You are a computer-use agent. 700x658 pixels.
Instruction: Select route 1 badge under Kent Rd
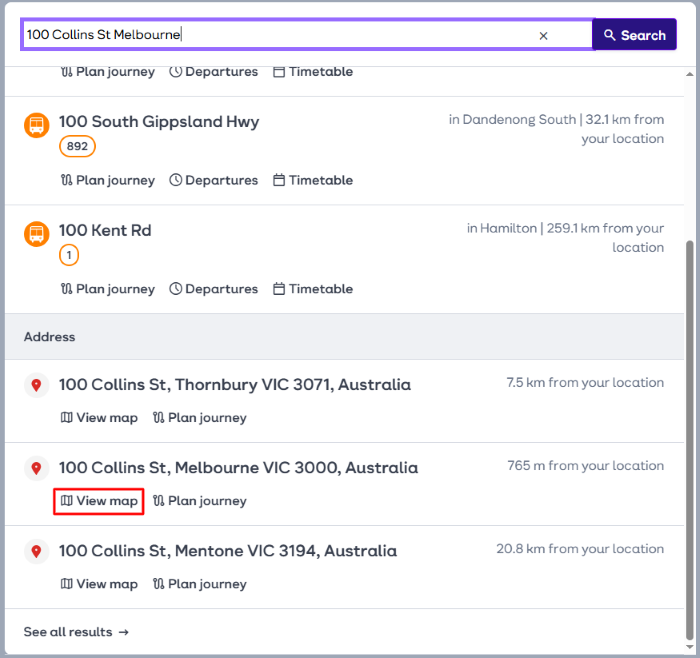69,256
